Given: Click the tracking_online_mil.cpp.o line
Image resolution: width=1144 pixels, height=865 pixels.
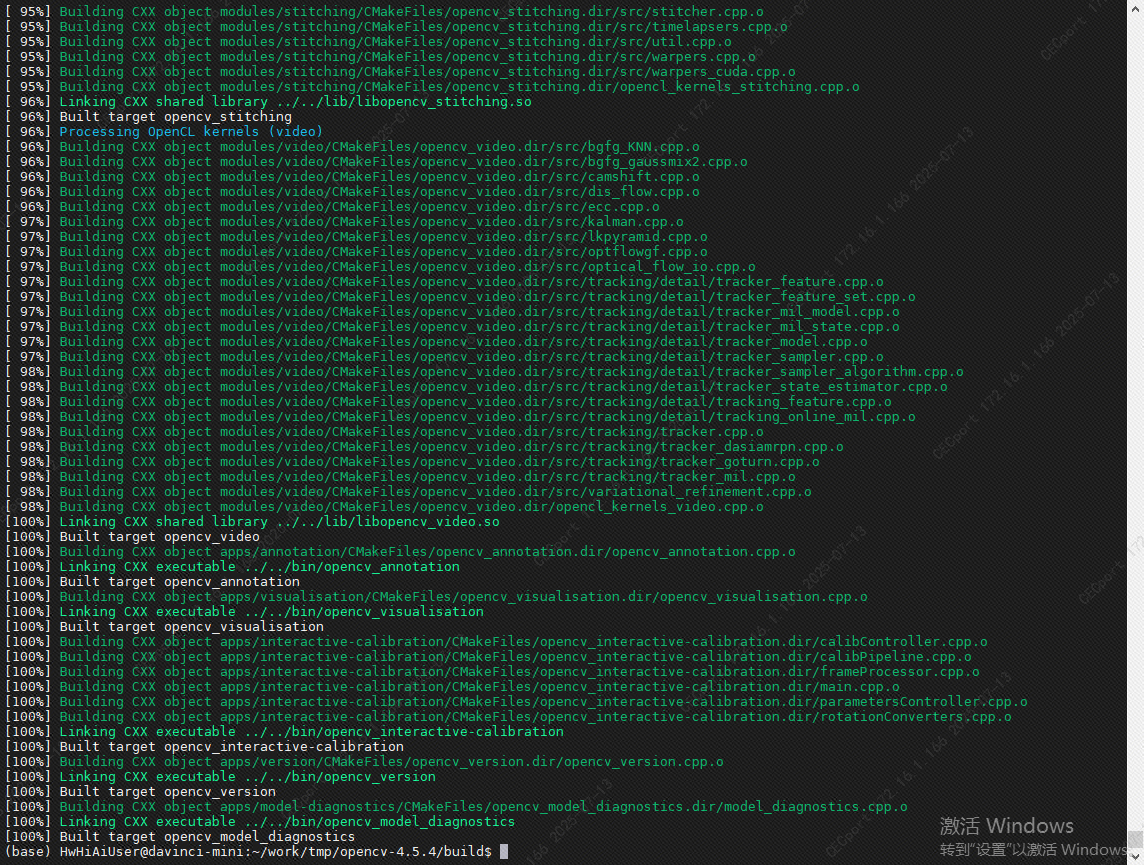Looking at the screenshot, I should [x=460, y=416].
